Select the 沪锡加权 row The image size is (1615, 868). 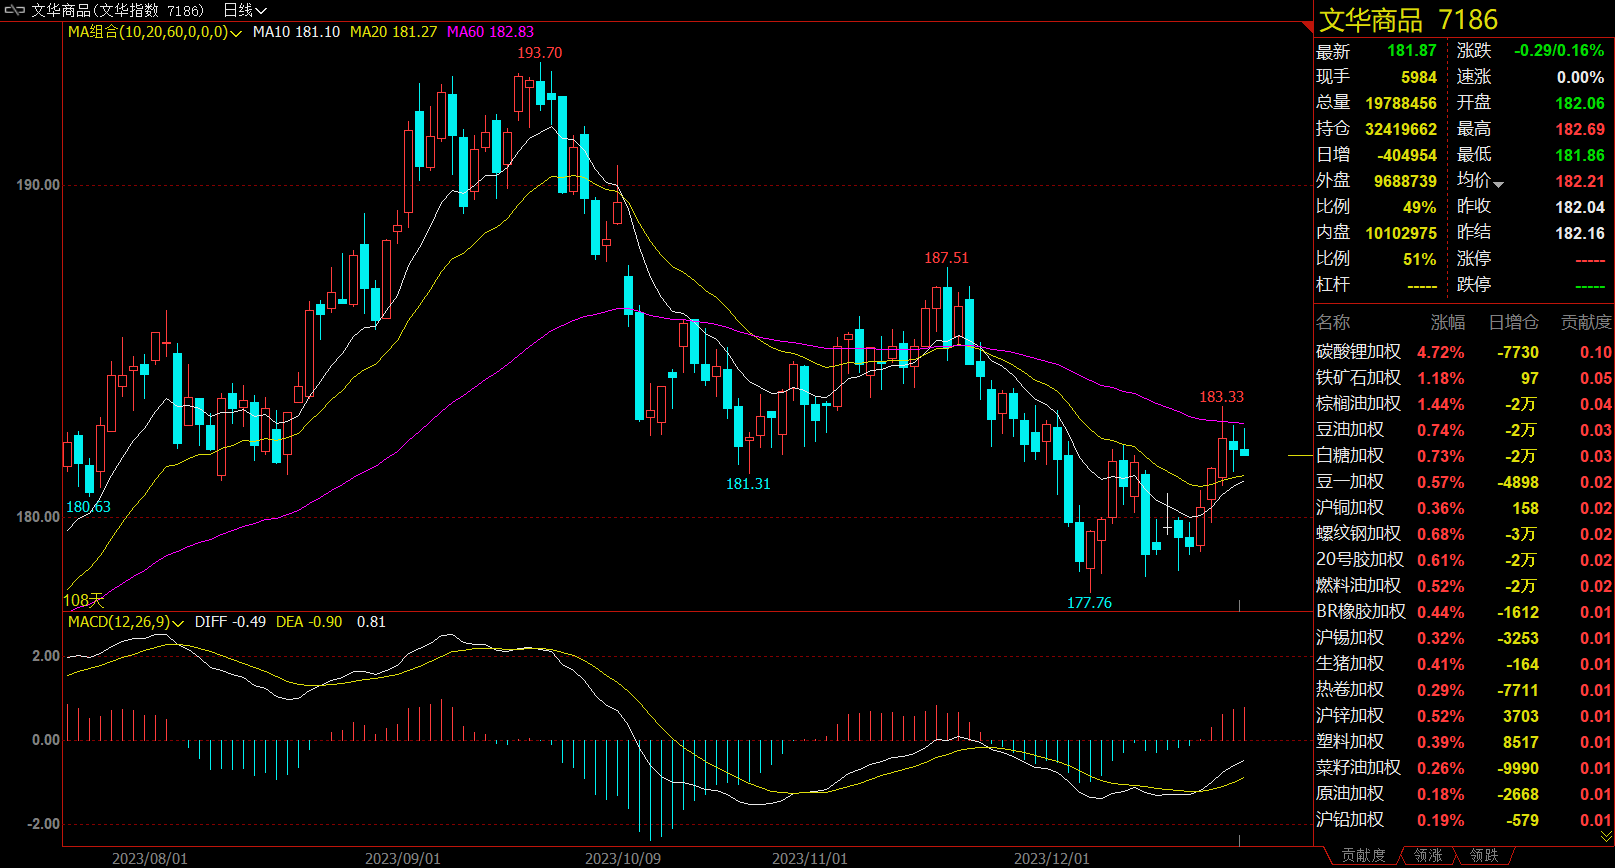[x=1463, y=638]
